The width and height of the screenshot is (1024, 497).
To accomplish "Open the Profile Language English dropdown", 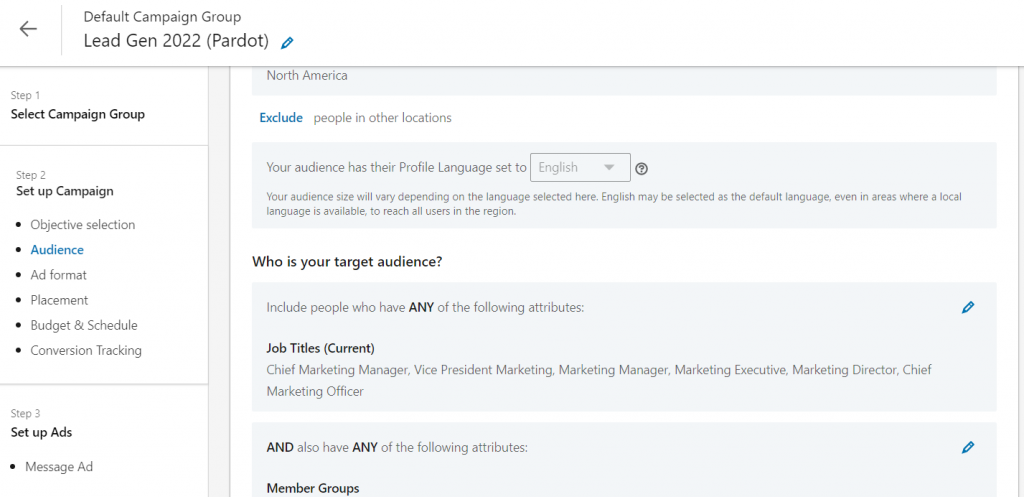I will 581,167.
